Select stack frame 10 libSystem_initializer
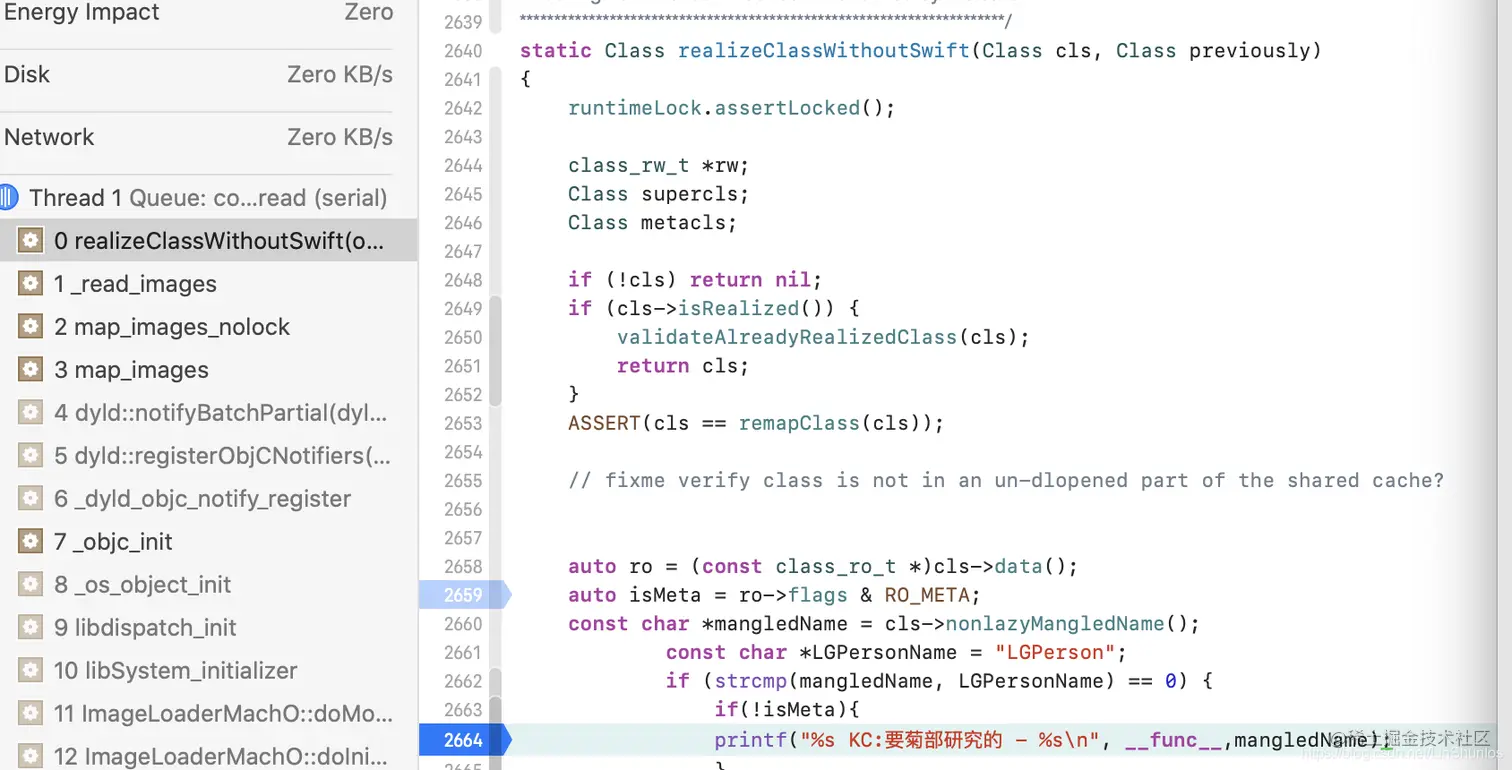This screenshot has height=770, width=1512. pos(208,671)
